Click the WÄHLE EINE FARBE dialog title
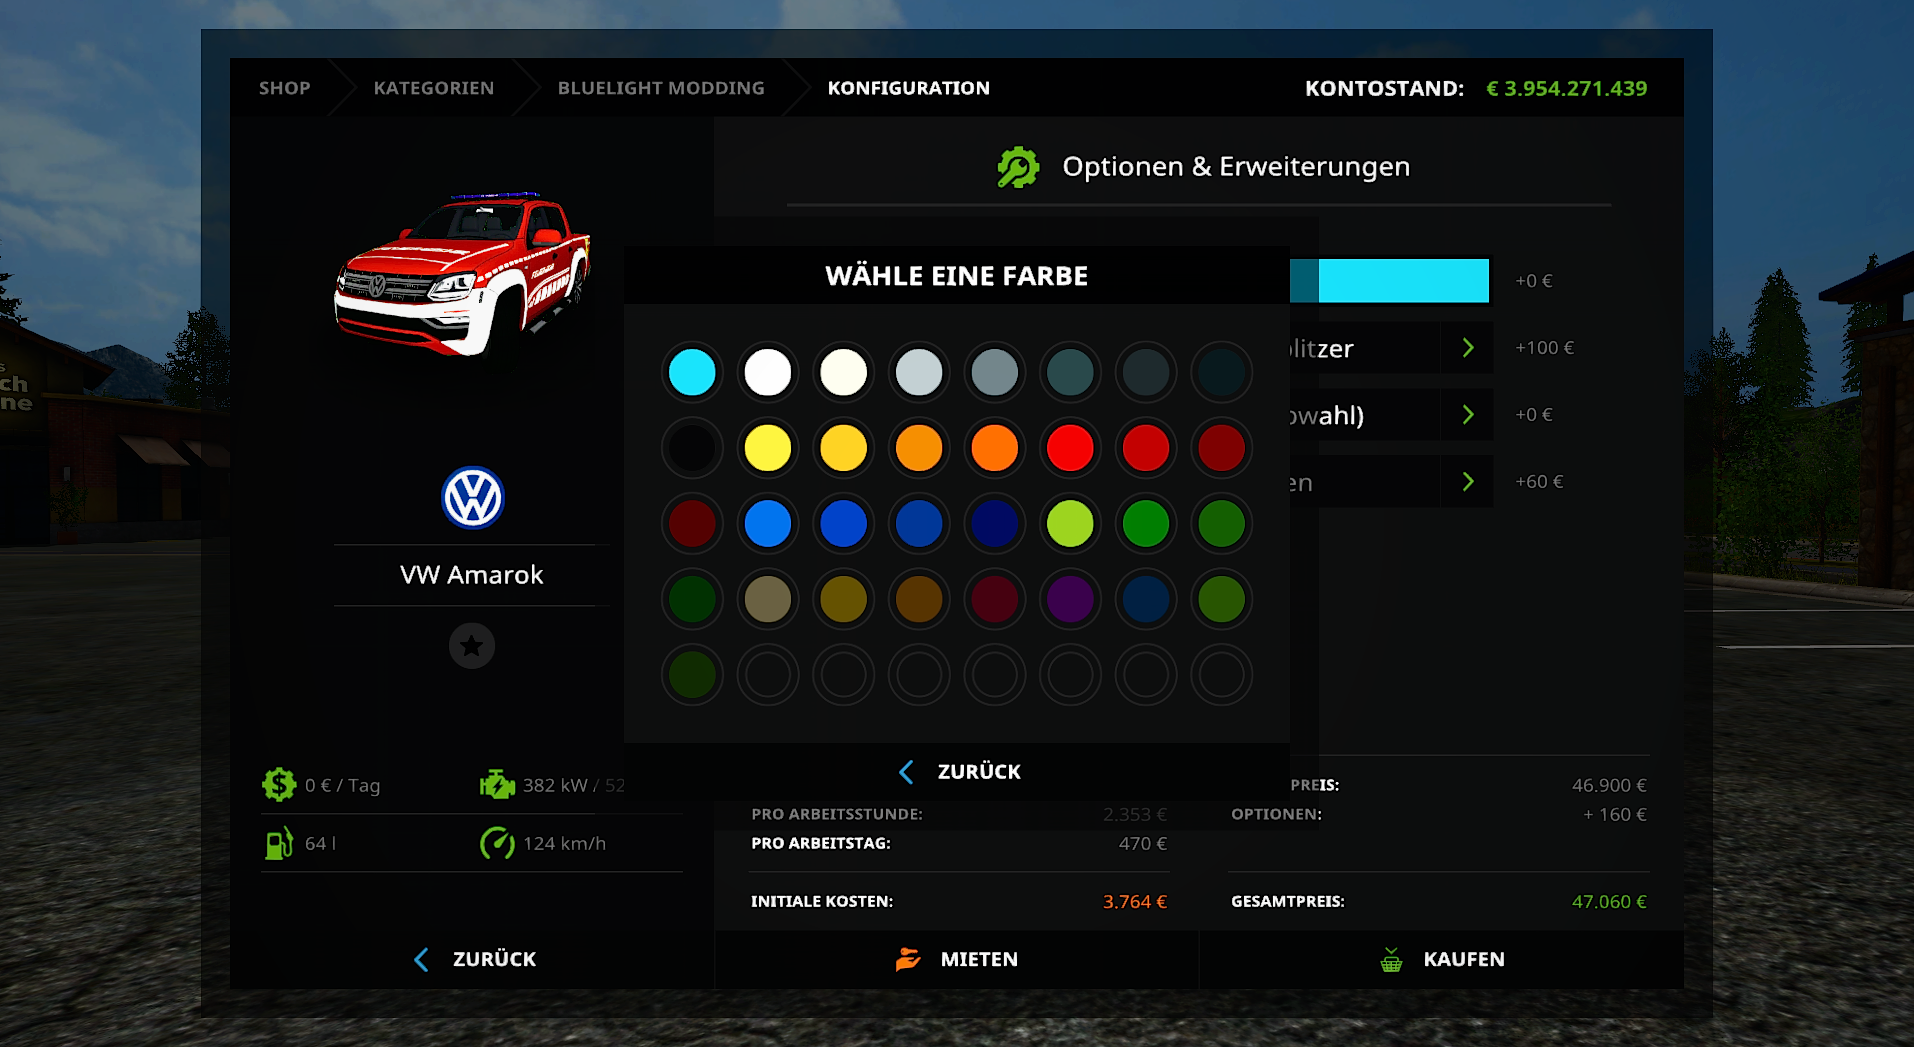Screen dimensions: 1914x1047 (x=957, y=276)
